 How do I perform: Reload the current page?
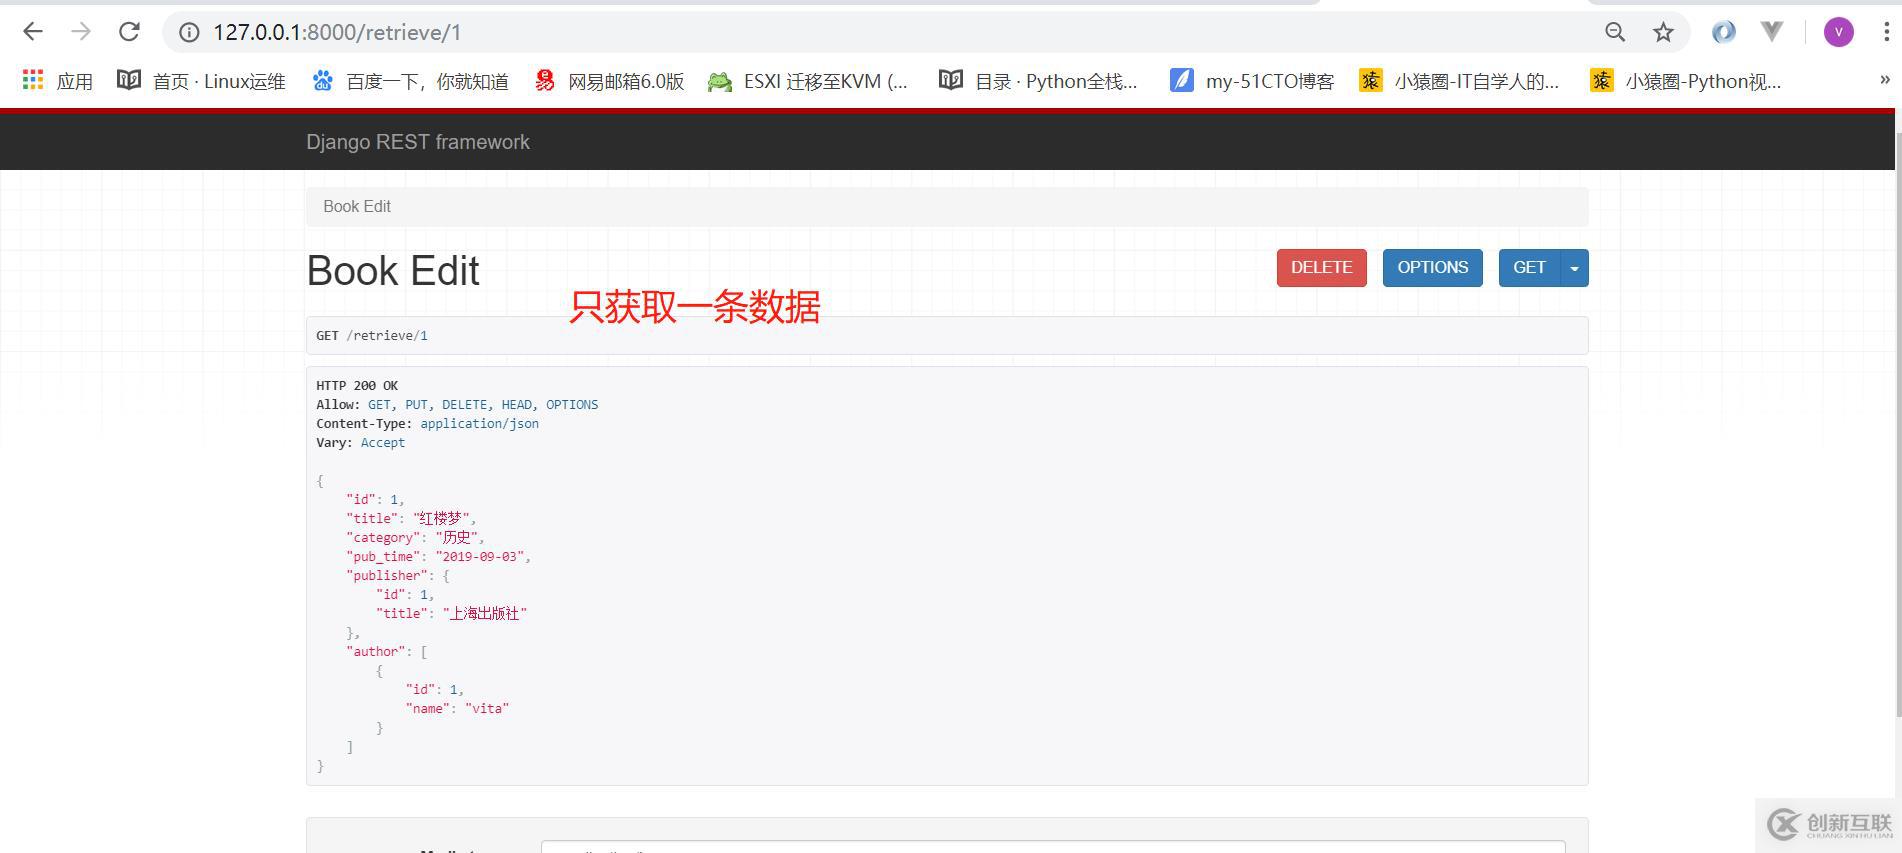[129, 32]
